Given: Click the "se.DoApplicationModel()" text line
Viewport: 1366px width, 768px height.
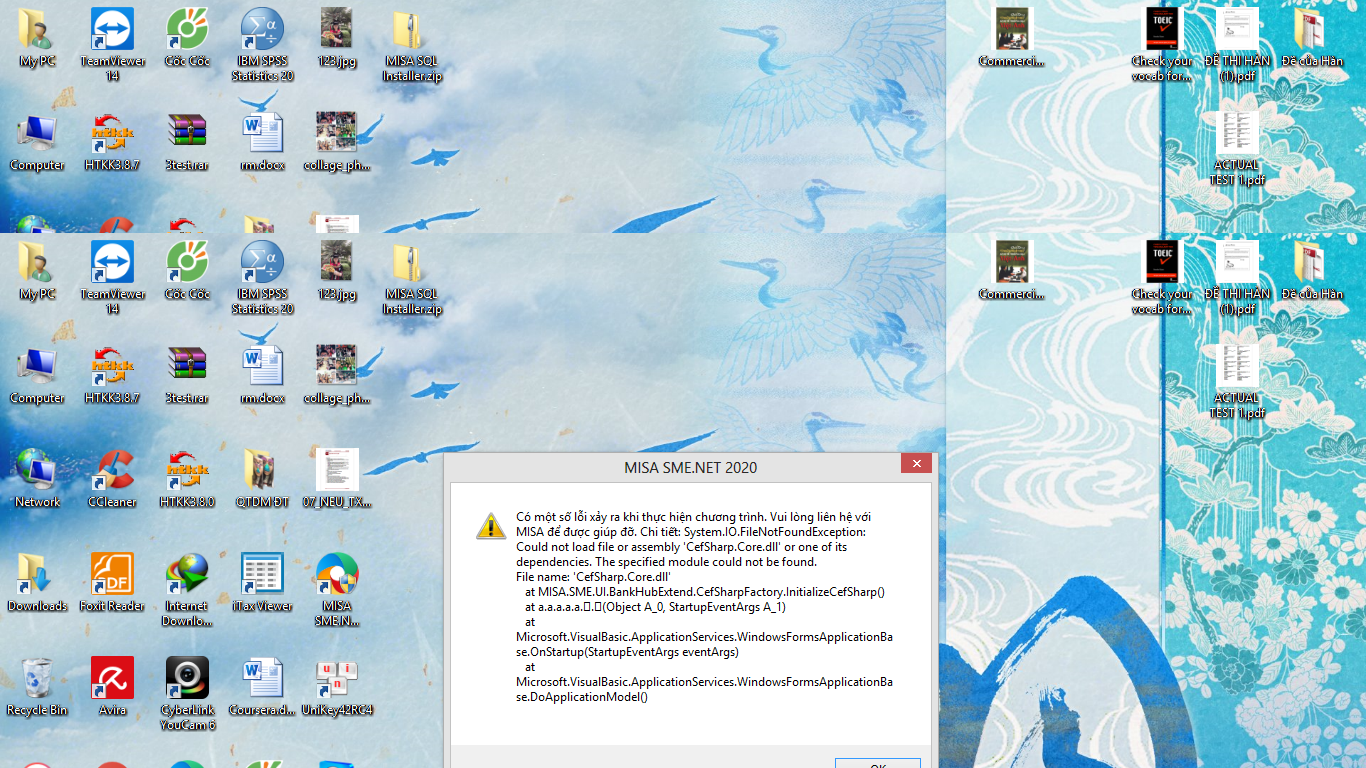Looking at the screenshot, I should click(x=582, y=697).
